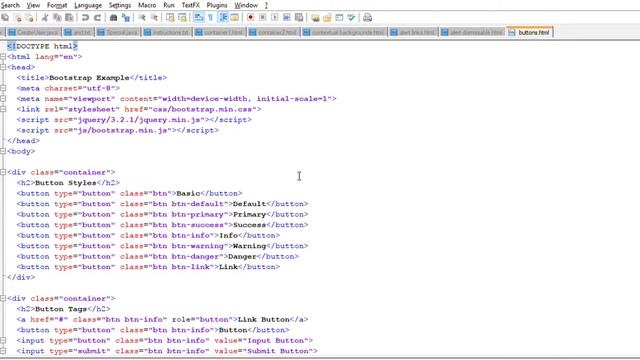Click the folder icon next to the indent guide button
640x360 pixels.
pos(234,18)
